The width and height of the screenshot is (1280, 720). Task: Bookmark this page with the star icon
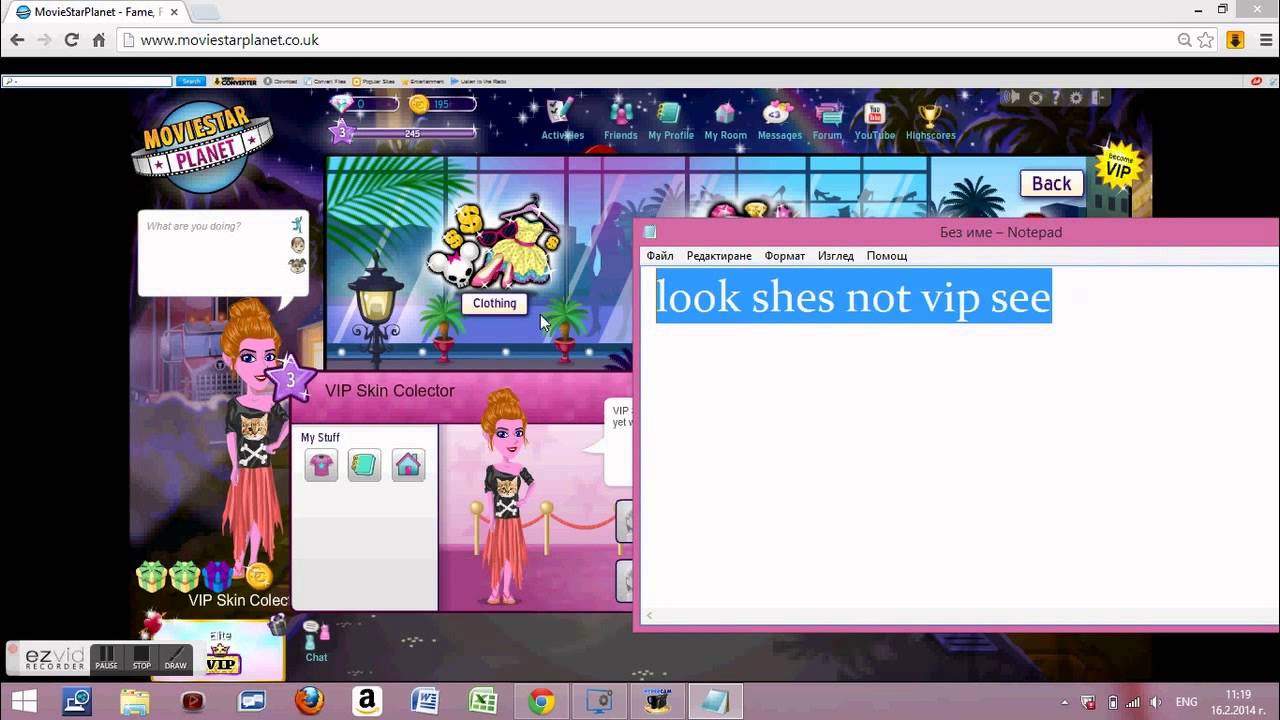pos(1206,40)
